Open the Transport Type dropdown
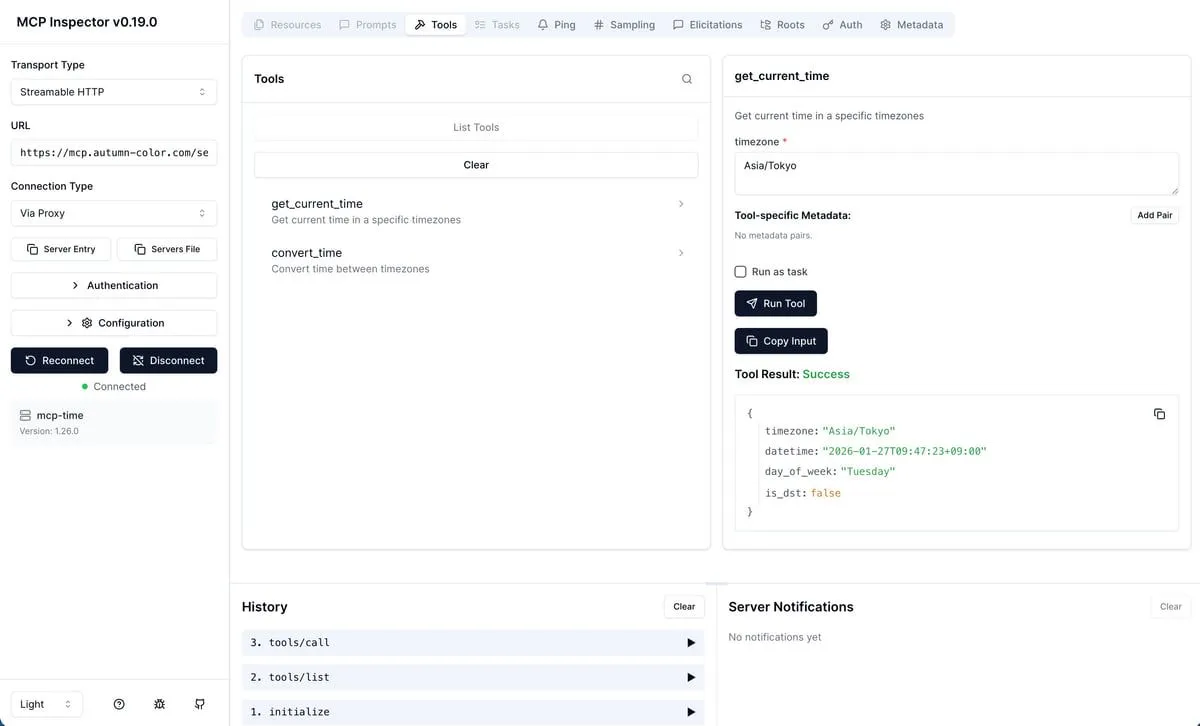Viewport: 1200px width, 726px height. 113,92
